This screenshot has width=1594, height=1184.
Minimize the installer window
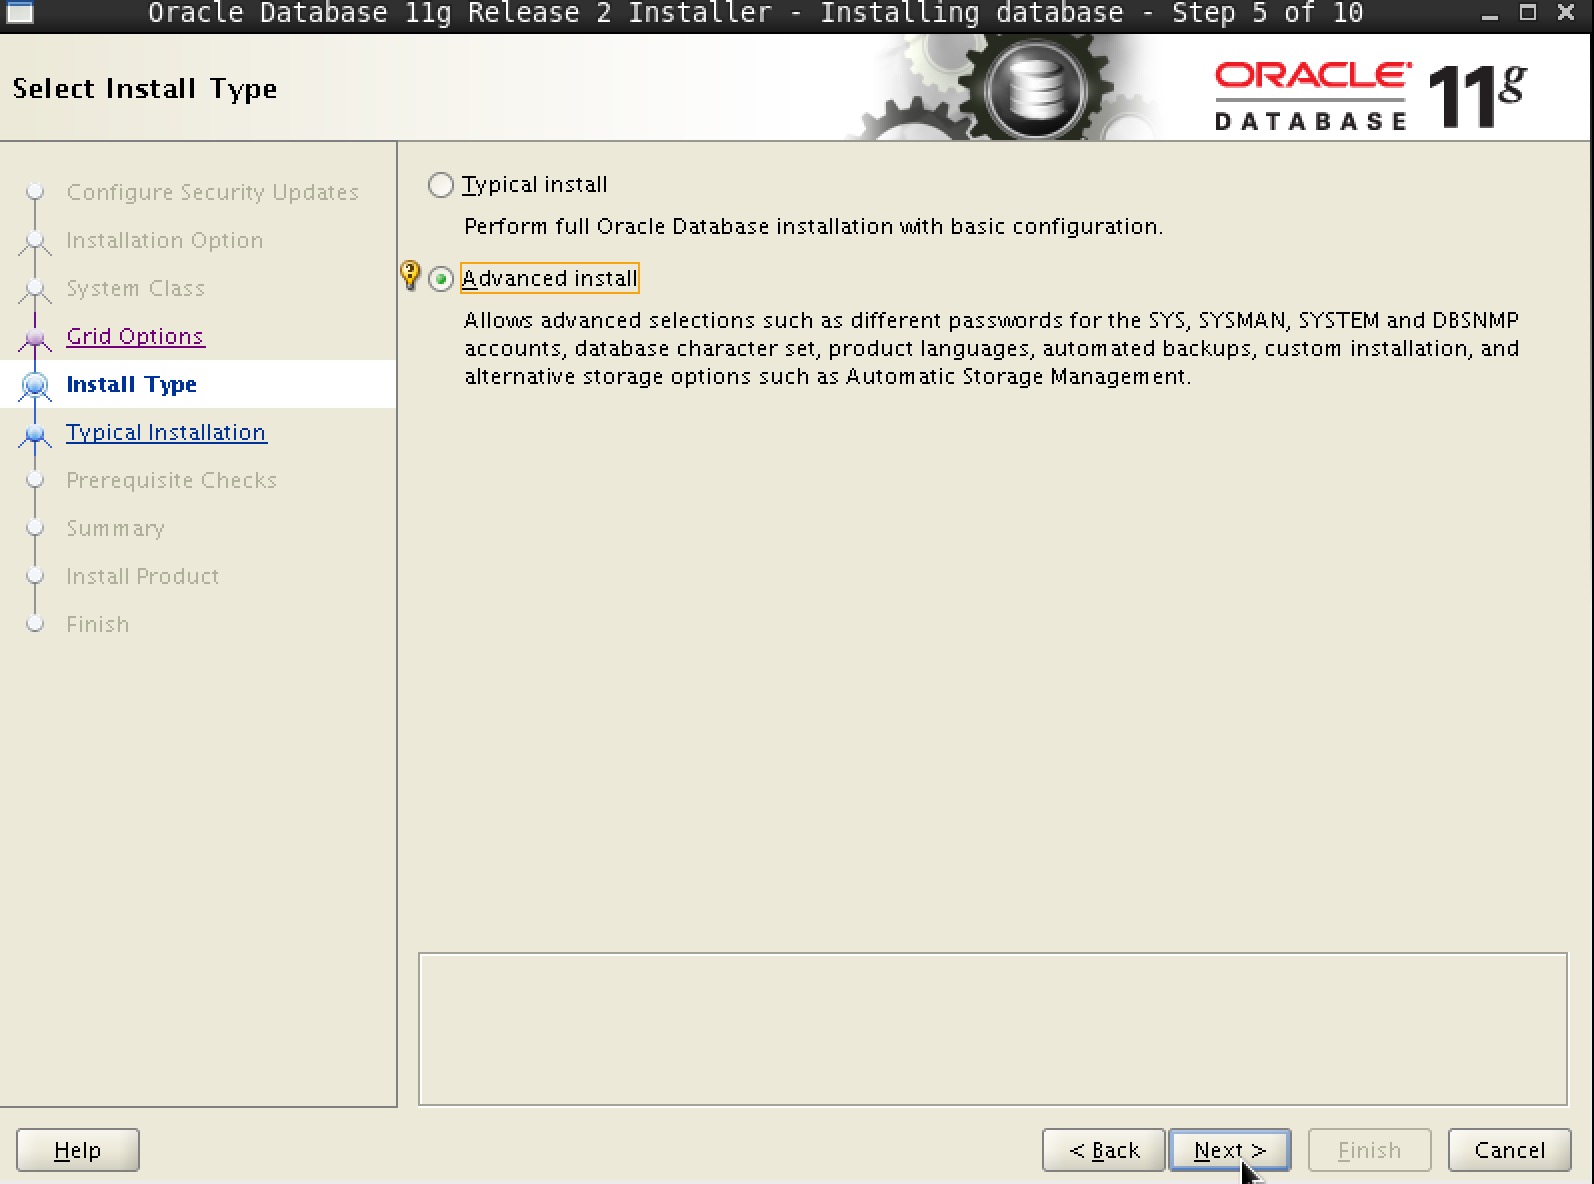coord(1490,13)
